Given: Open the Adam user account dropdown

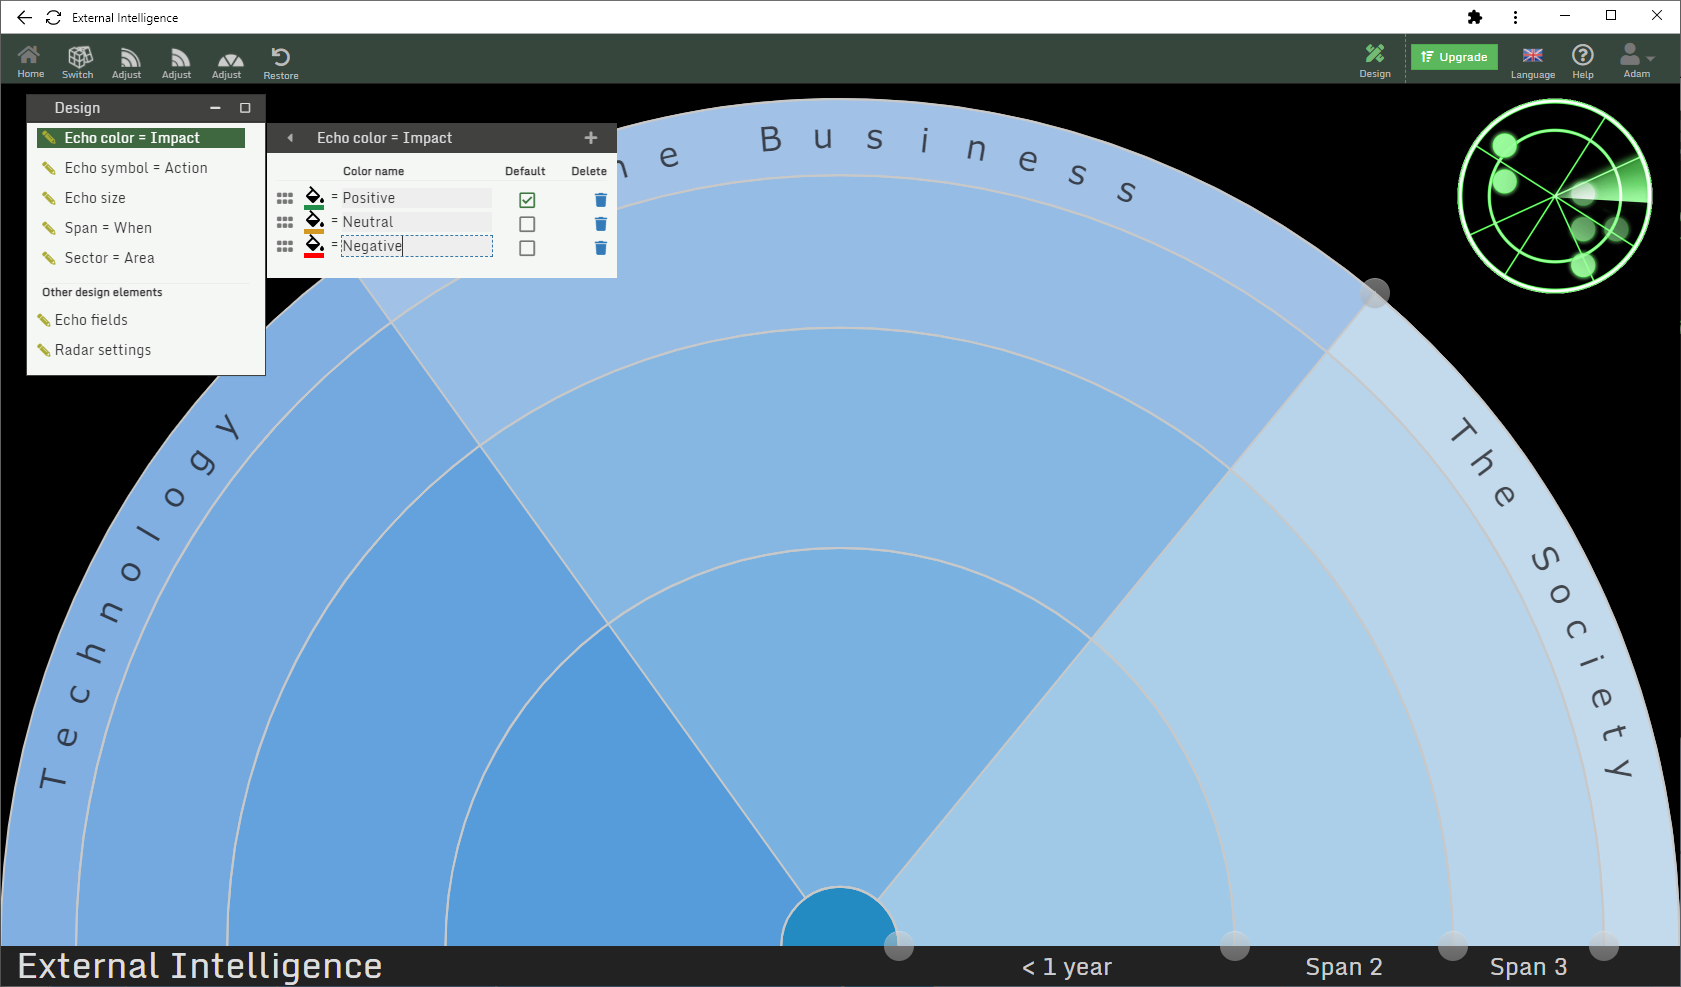Looking at the screenshot, I should 1637,60.
